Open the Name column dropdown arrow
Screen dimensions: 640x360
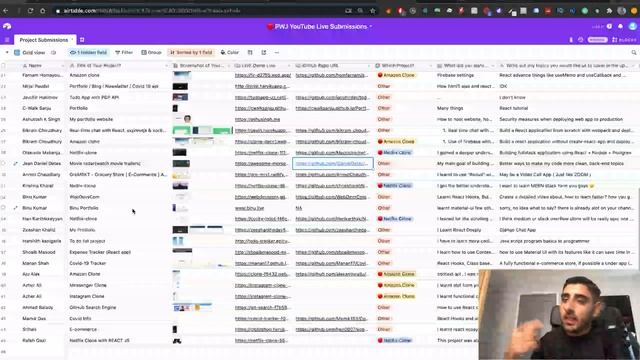[63, 65]
